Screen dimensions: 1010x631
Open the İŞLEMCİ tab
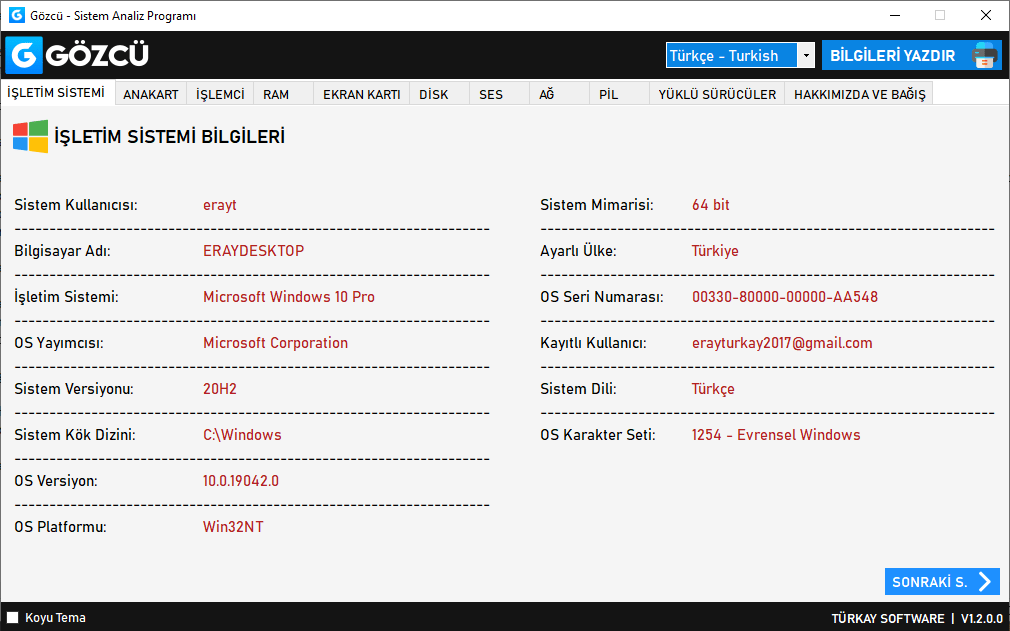220,94
